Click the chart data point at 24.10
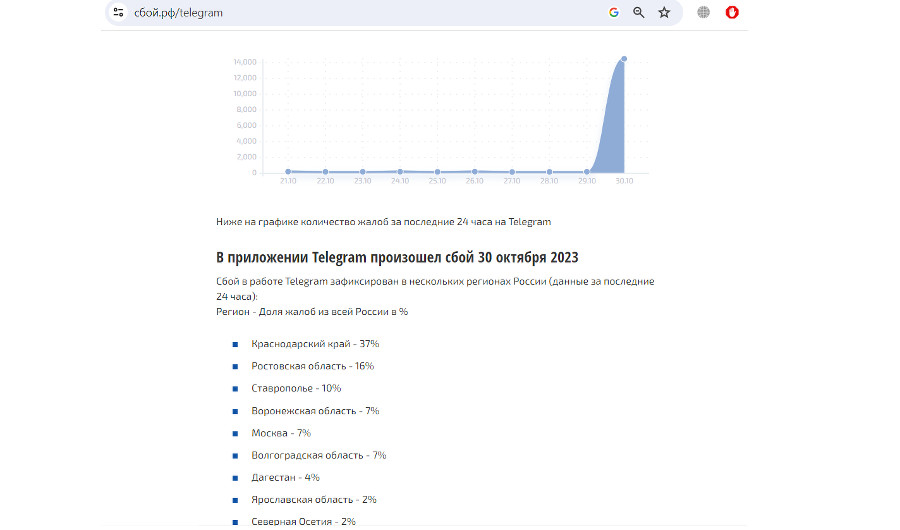 click(400, 172)
